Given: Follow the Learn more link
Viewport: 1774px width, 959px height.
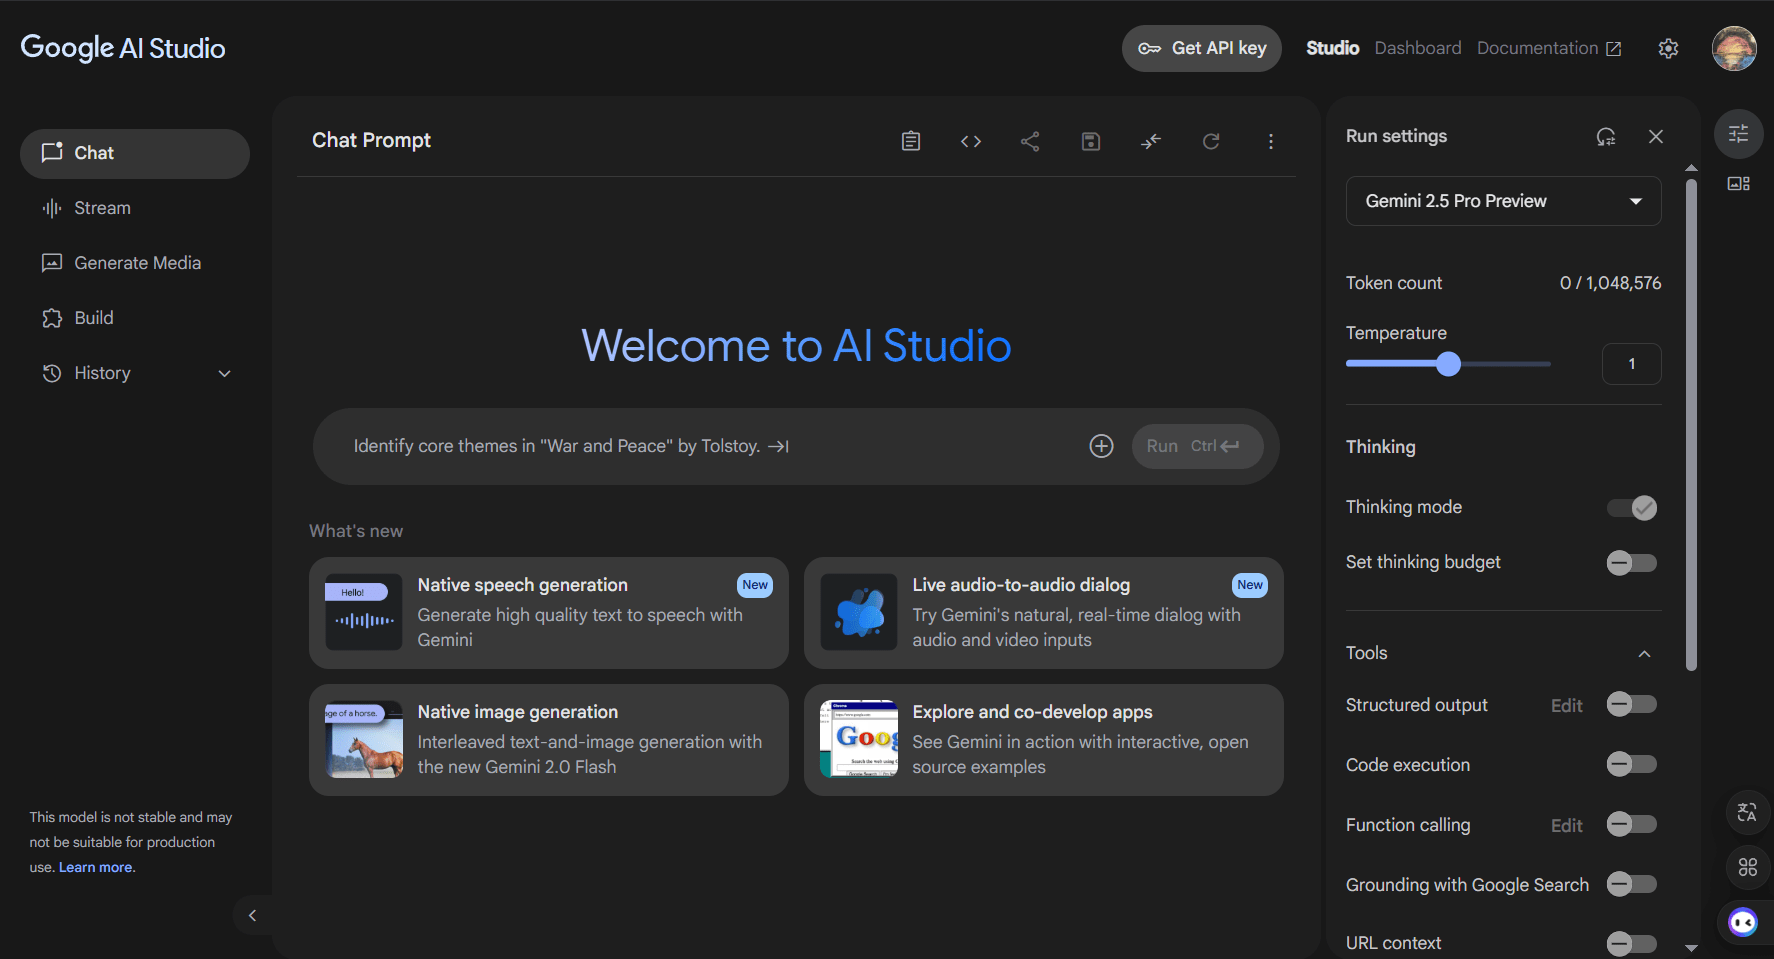Looking at the screenshot, I should click(95, 867).
